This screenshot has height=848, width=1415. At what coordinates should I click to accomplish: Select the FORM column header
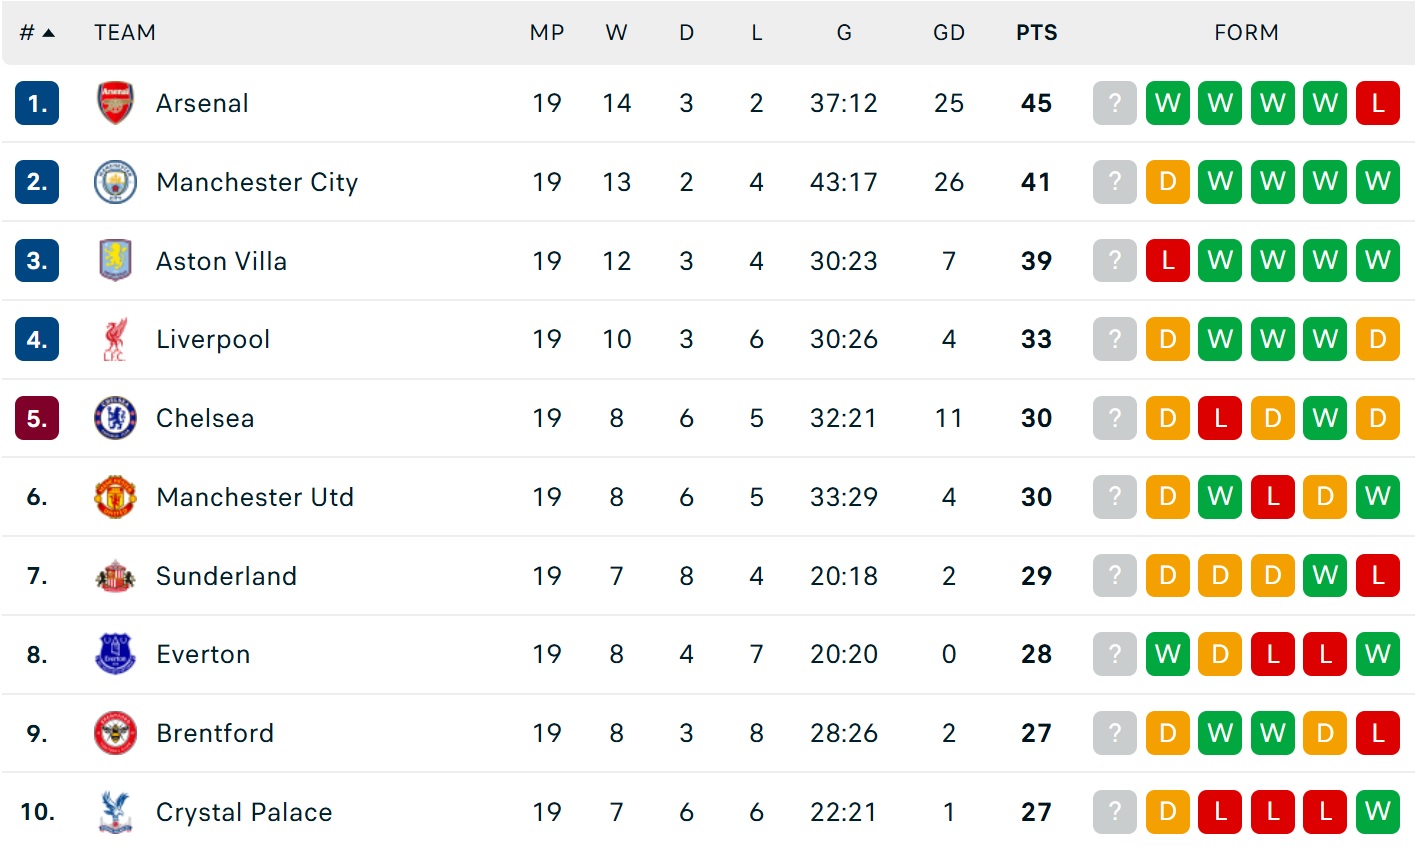tap(1246, 33)
